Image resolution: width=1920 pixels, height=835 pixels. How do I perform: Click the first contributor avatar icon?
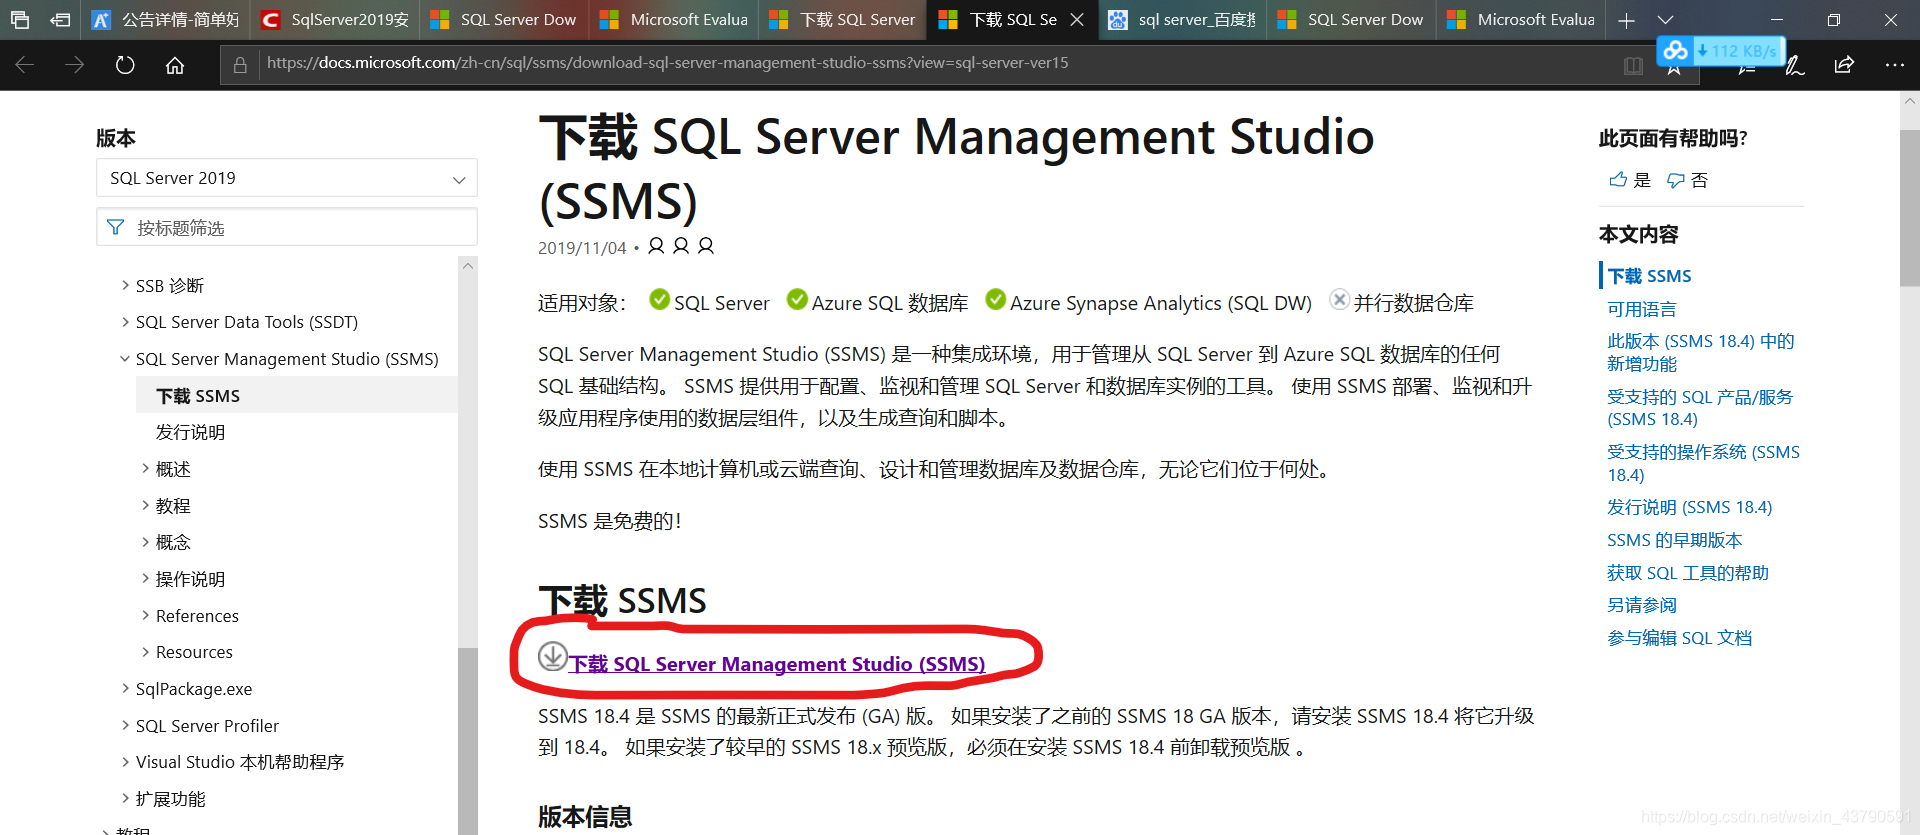(x=656, y=246)
